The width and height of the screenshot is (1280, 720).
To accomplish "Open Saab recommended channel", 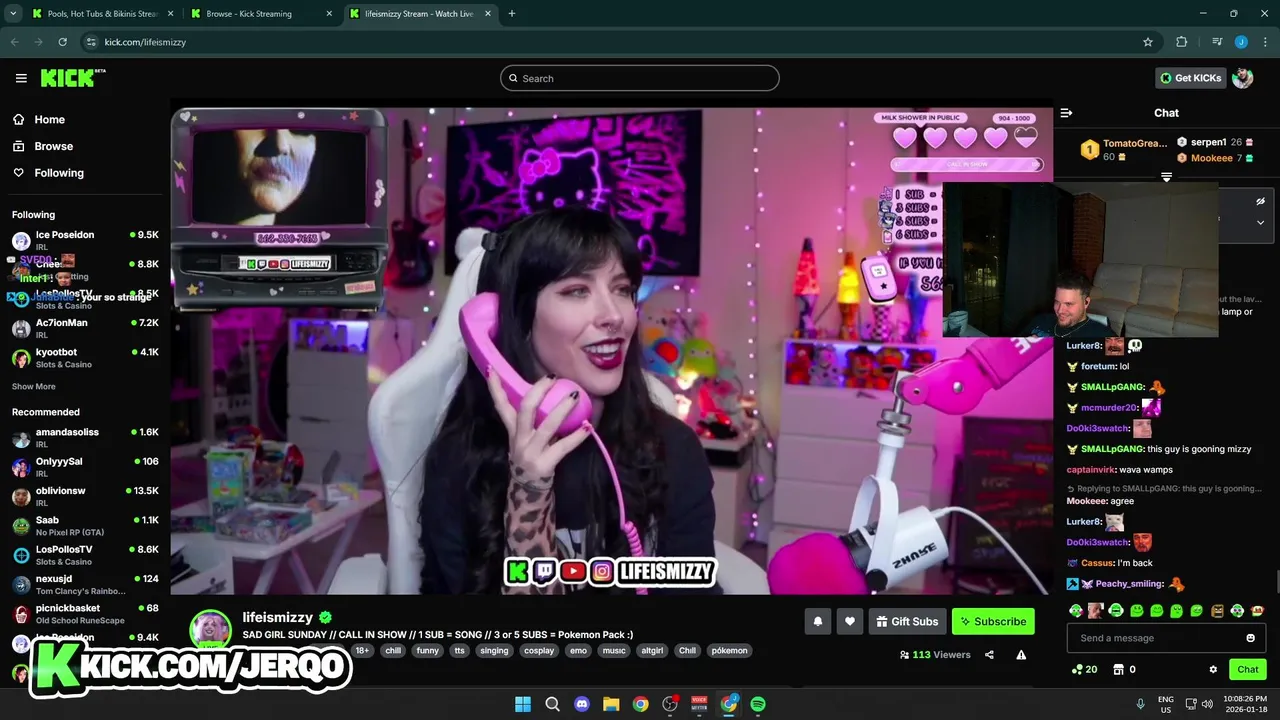I will click(x=85, y=525).
